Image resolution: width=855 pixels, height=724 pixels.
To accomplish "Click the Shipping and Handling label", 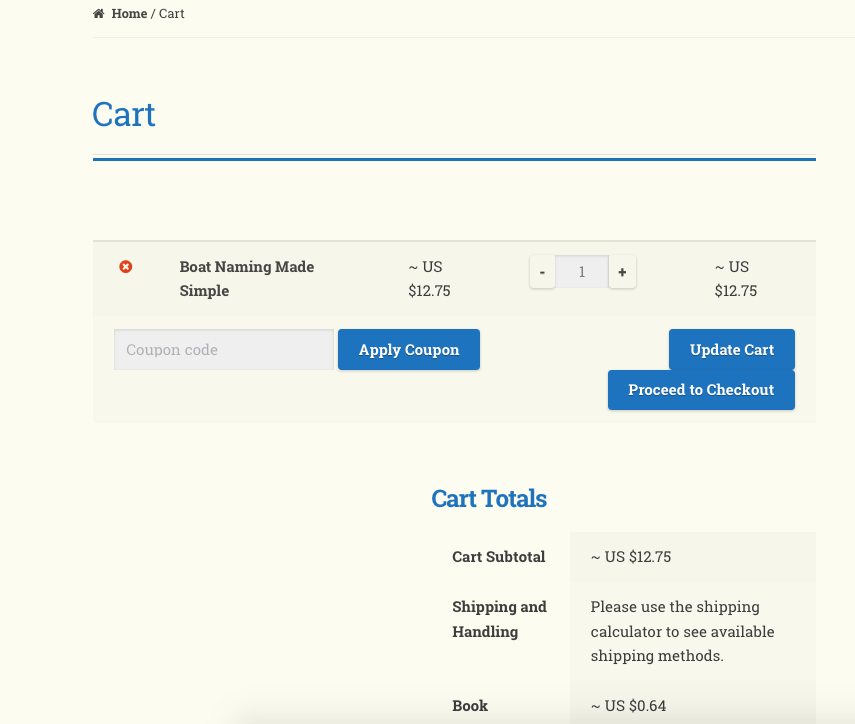I will point(499,619).
